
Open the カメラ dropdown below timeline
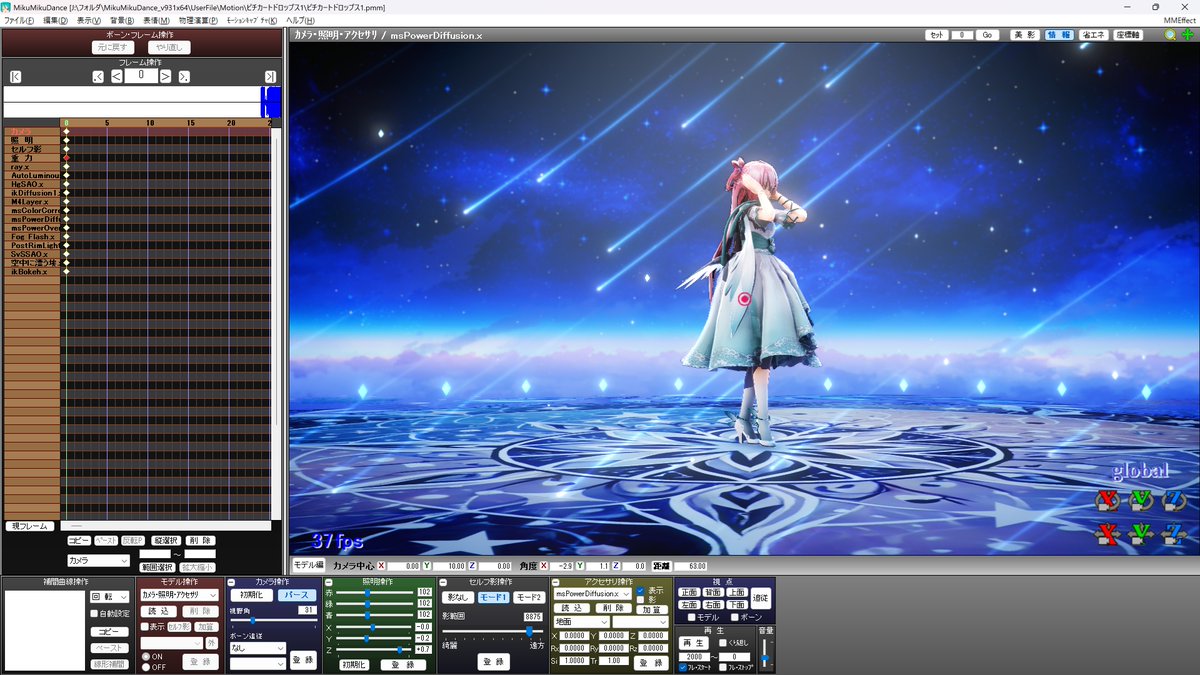[x=99, y=561]
